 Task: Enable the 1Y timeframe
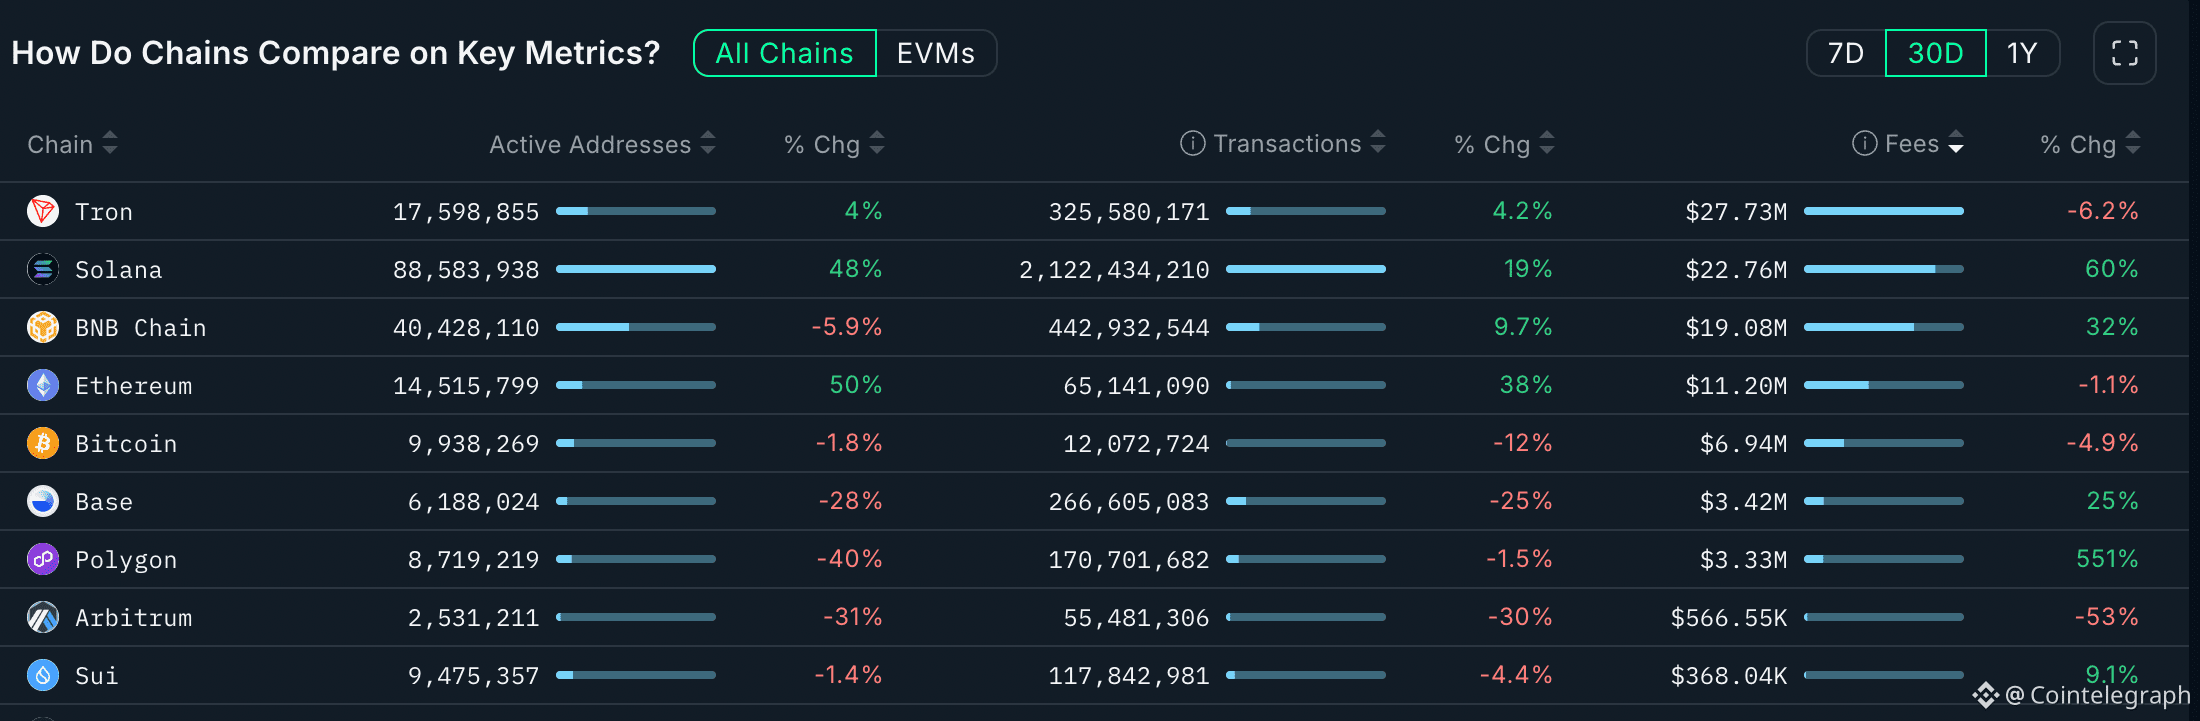pos(2023,53)
